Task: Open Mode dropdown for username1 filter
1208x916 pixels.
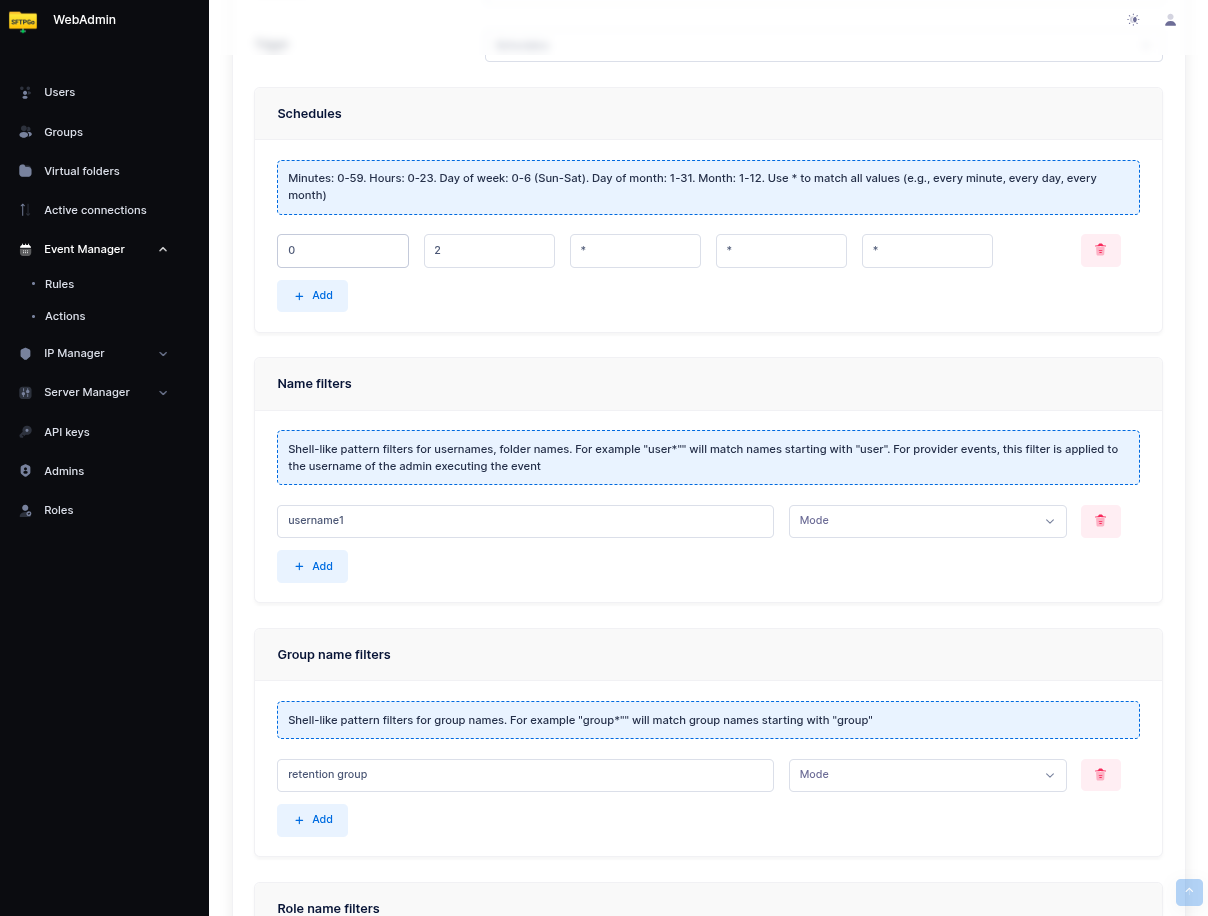Action: [926, 521]
